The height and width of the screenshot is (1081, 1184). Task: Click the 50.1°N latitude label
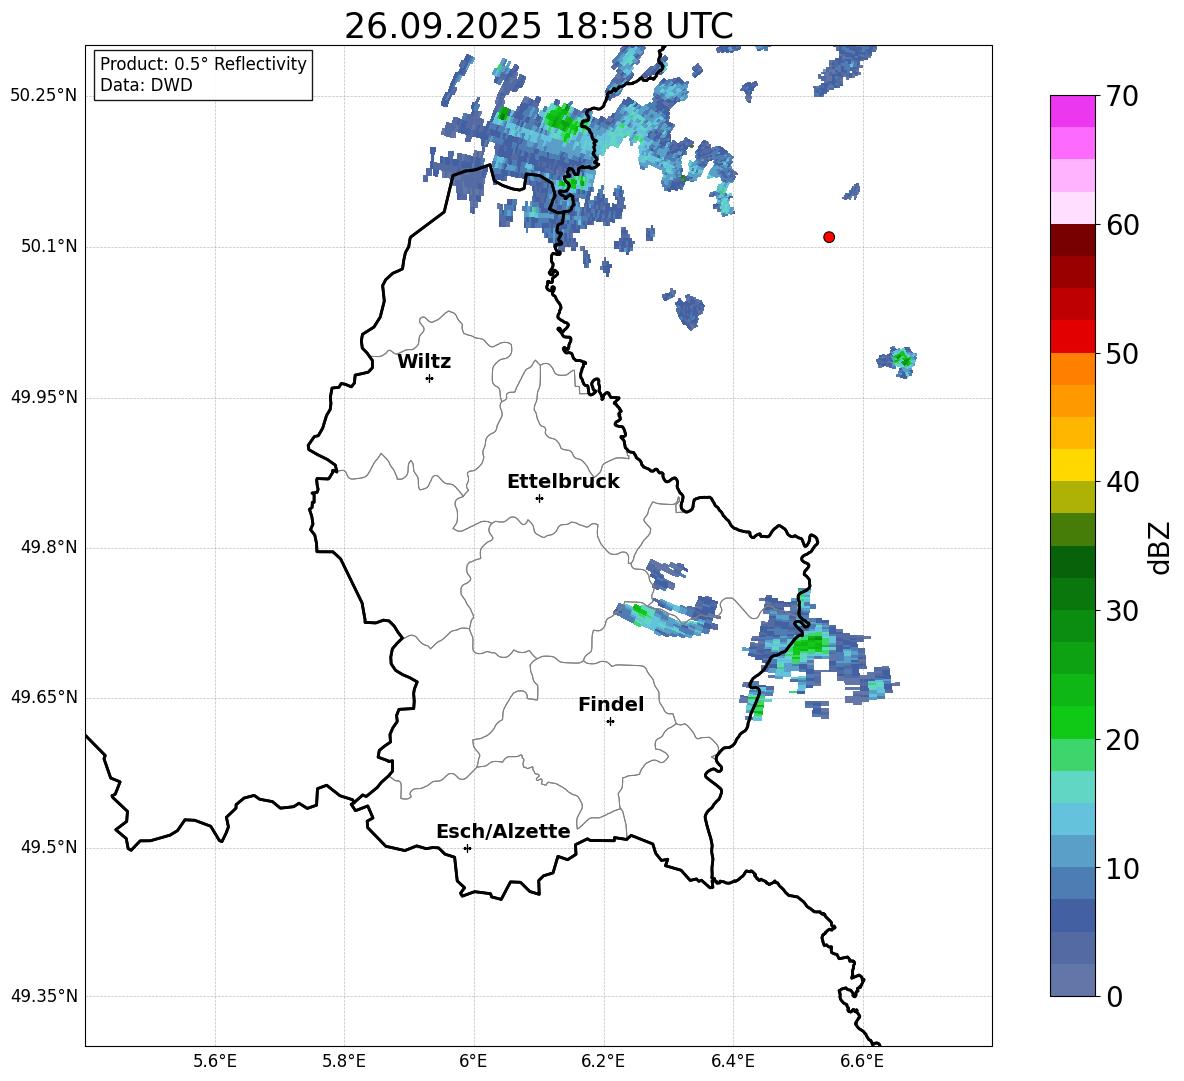point(48,247)
